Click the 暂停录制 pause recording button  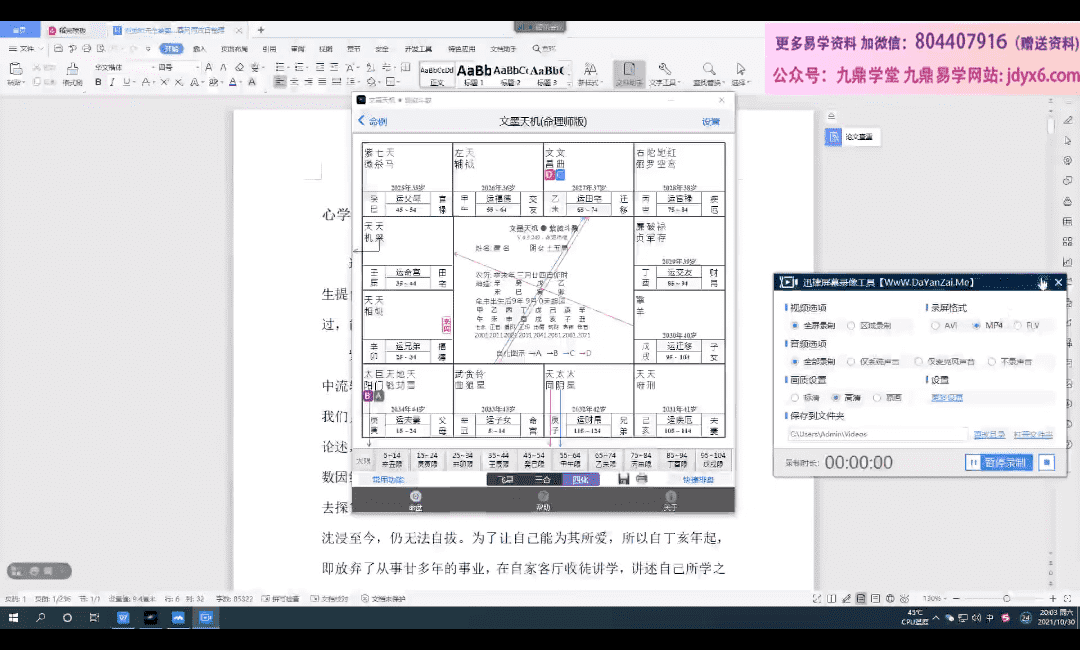coord(999,462)
